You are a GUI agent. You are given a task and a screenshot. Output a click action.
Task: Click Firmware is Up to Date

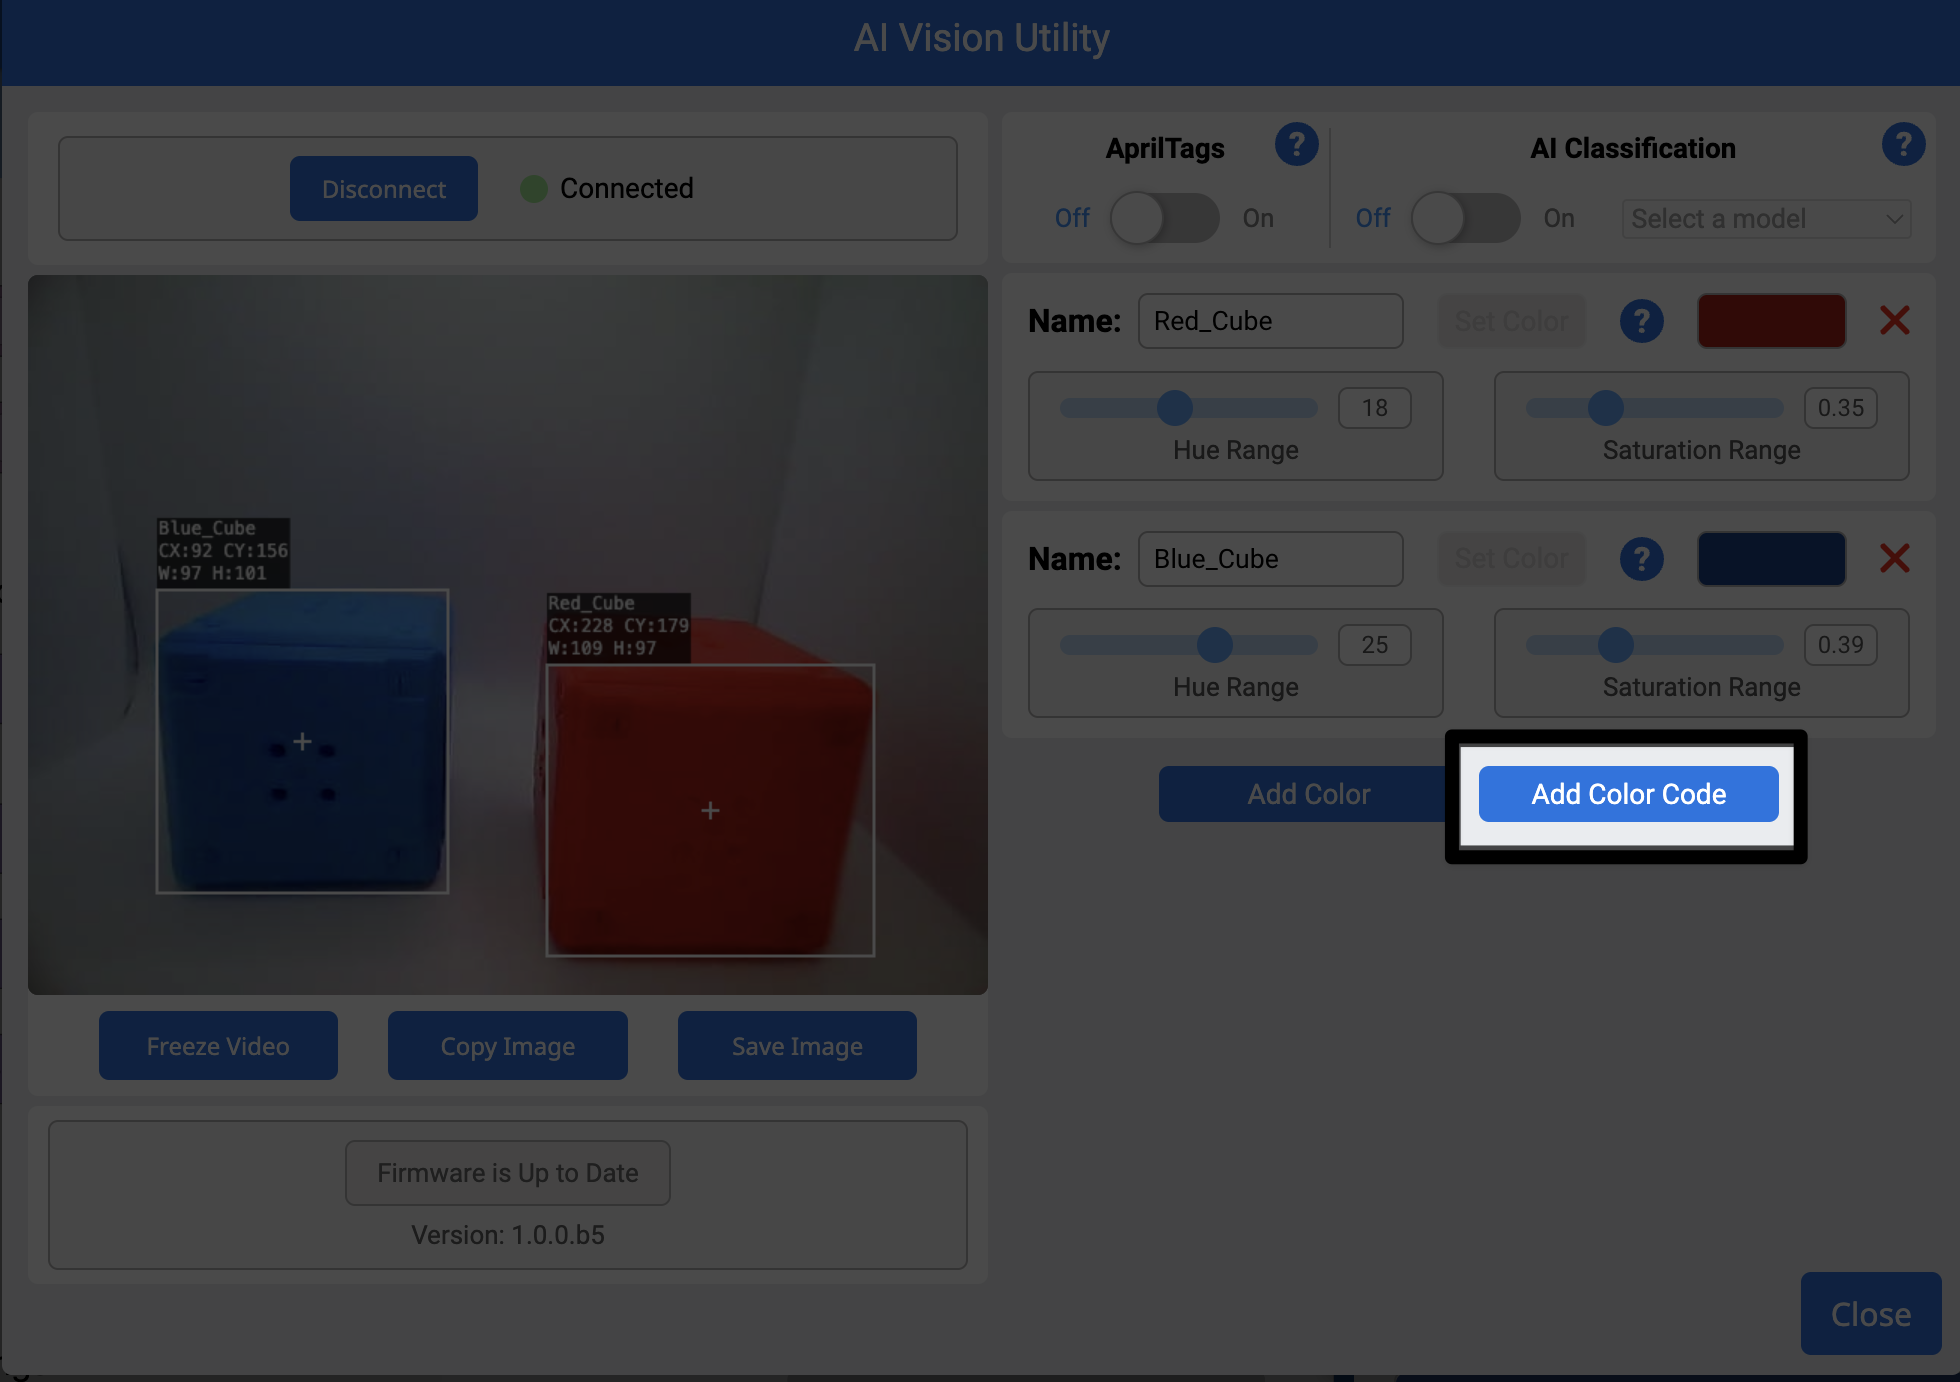pyautogui.click(x=507, y=1172)
